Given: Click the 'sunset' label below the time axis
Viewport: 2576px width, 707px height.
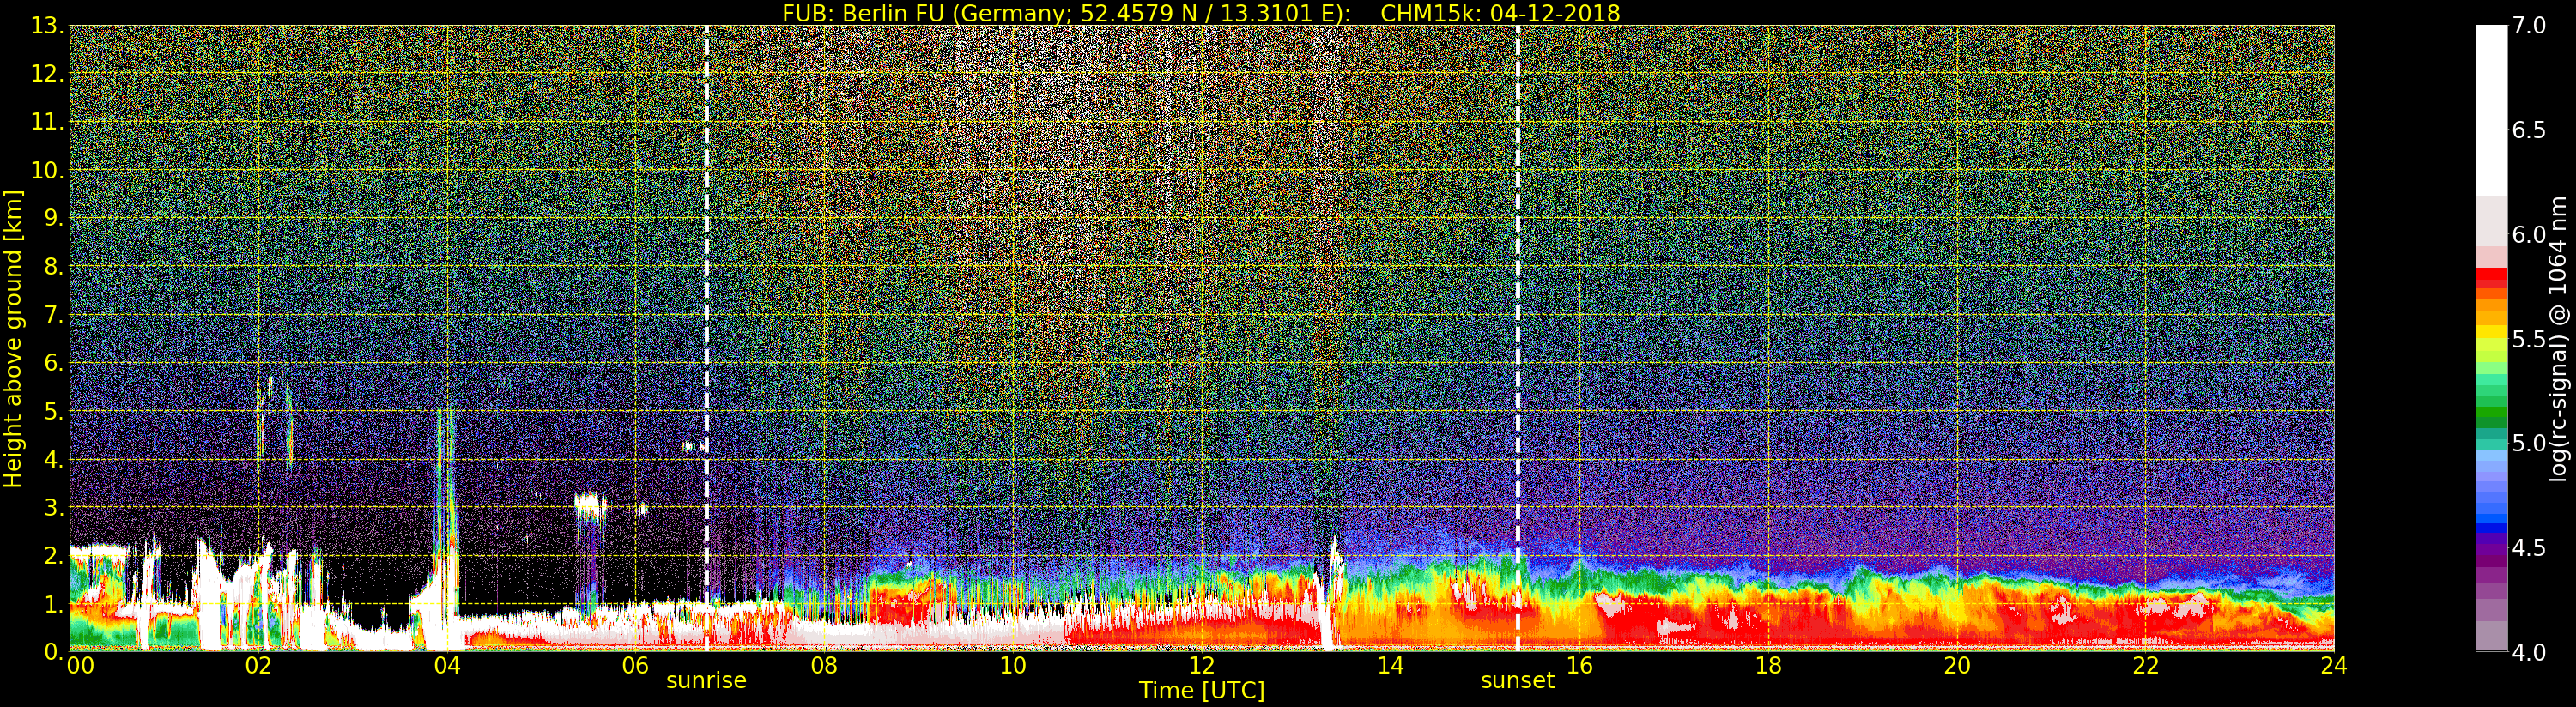Looking at the screenshot, I should (1517, 681).
